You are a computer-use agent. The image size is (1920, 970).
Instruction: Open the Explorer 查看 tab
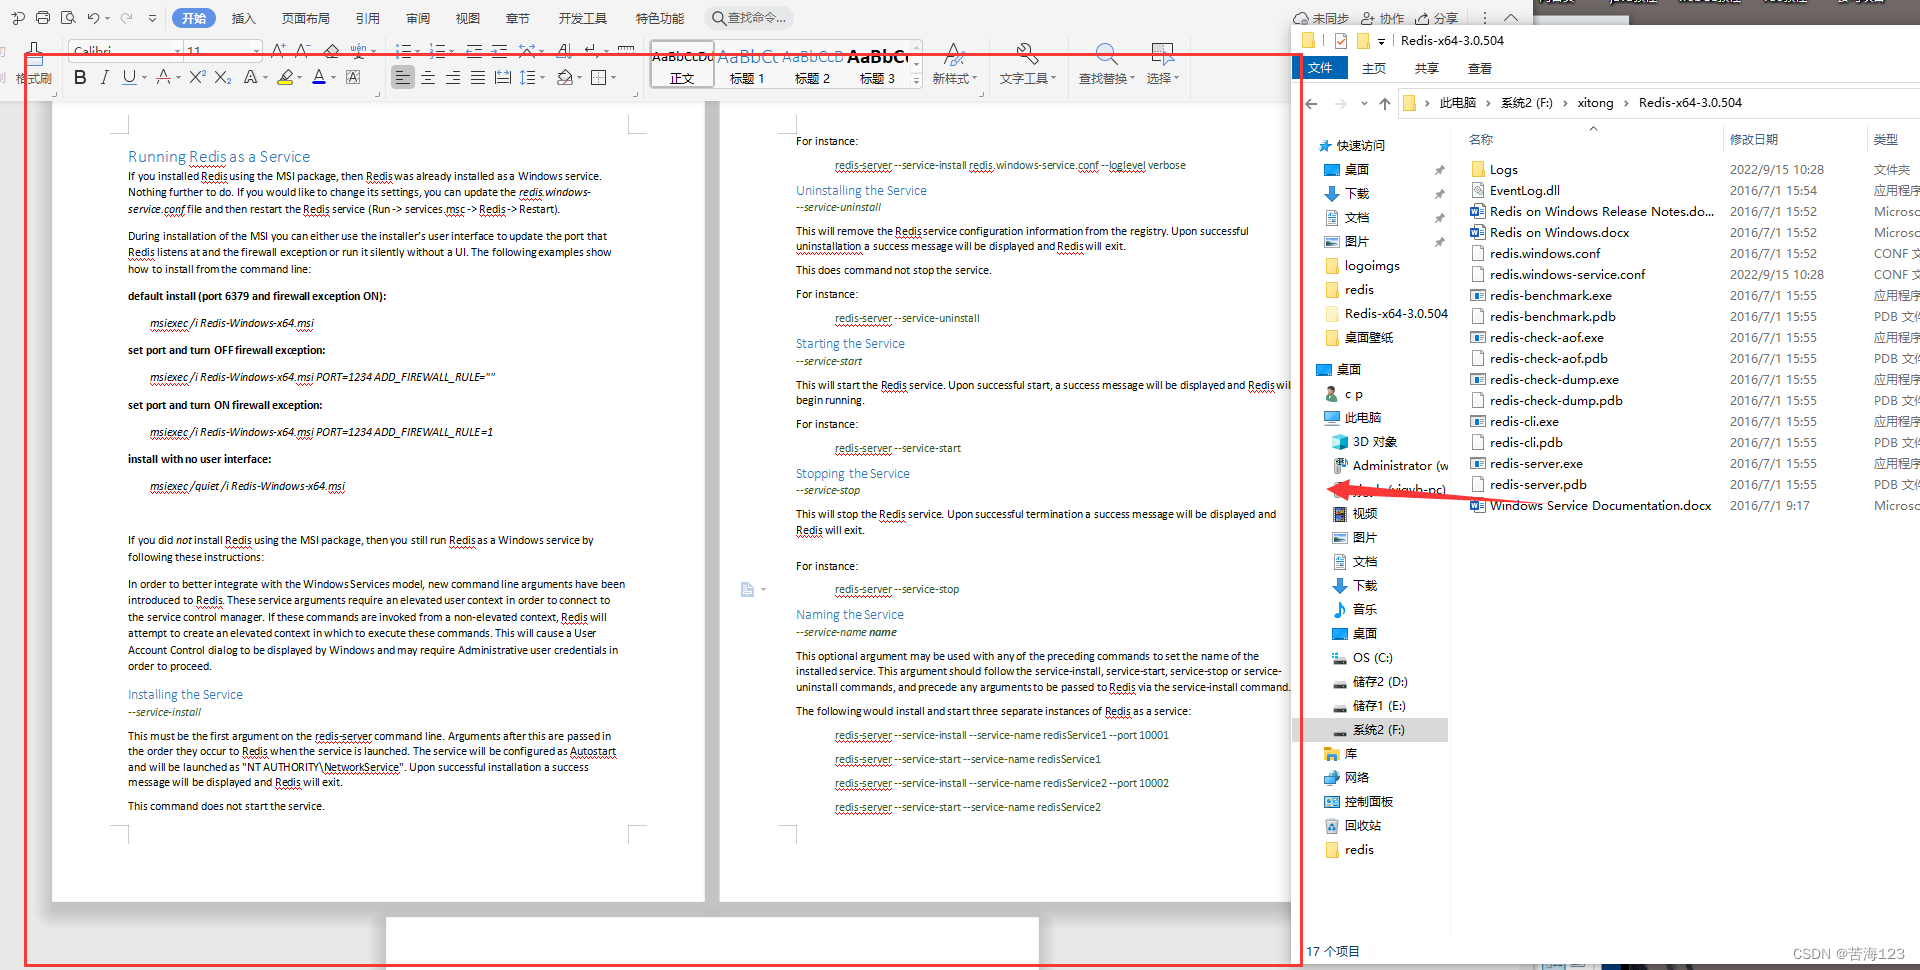(x=1480, y=68)
